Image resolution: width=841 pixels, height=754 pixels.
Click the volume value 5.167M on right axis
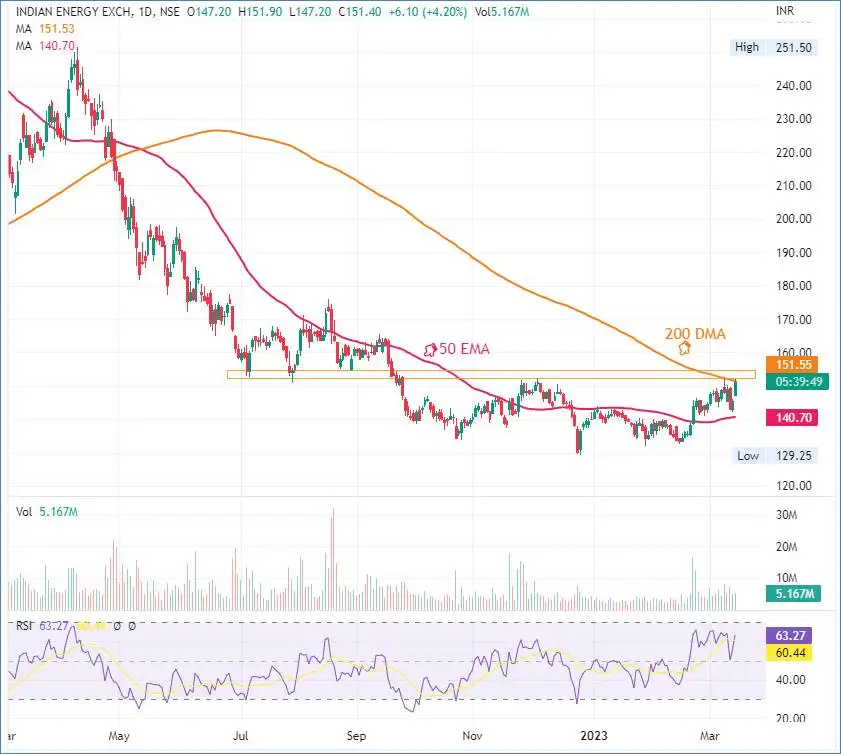click(791, 593)
